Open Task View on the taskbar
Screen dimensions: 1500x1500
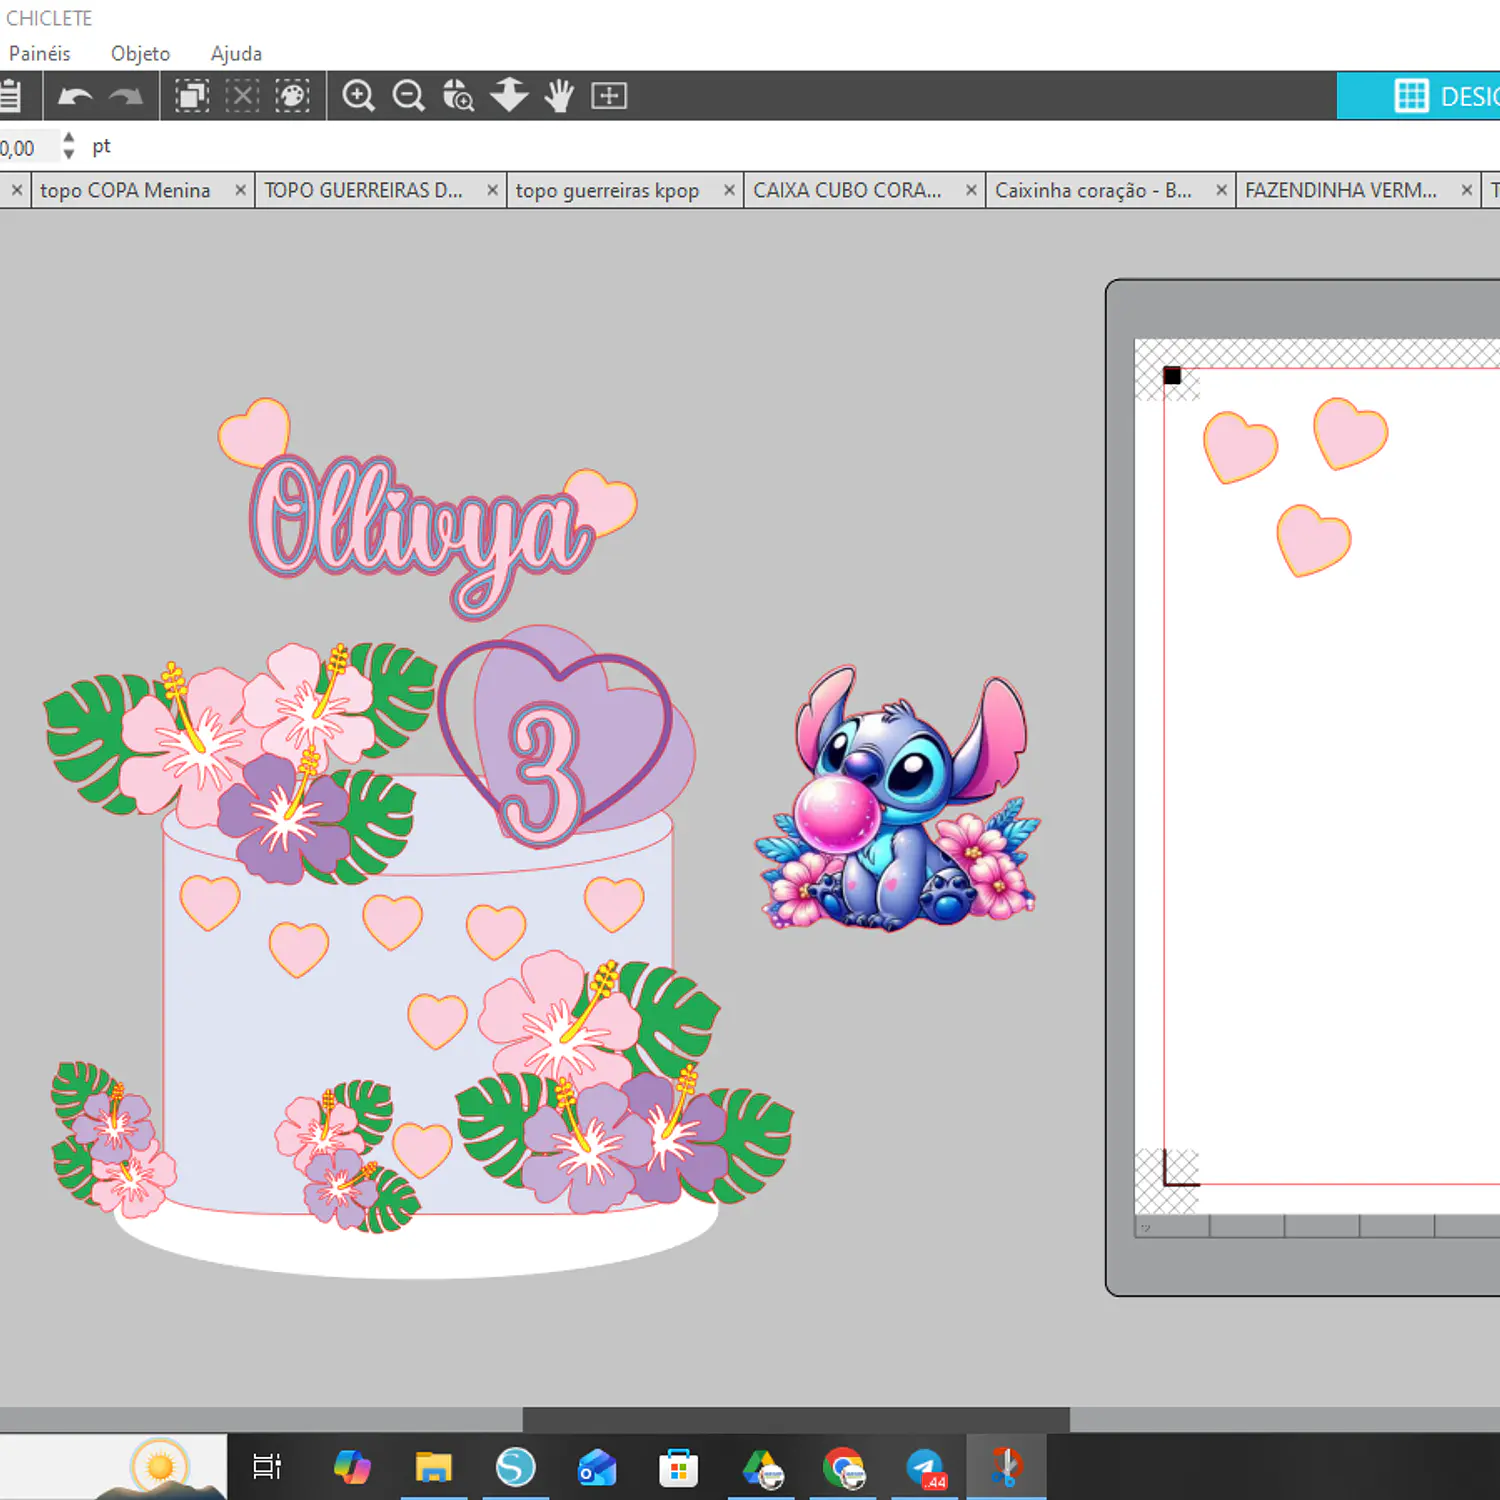[267, 1467]
